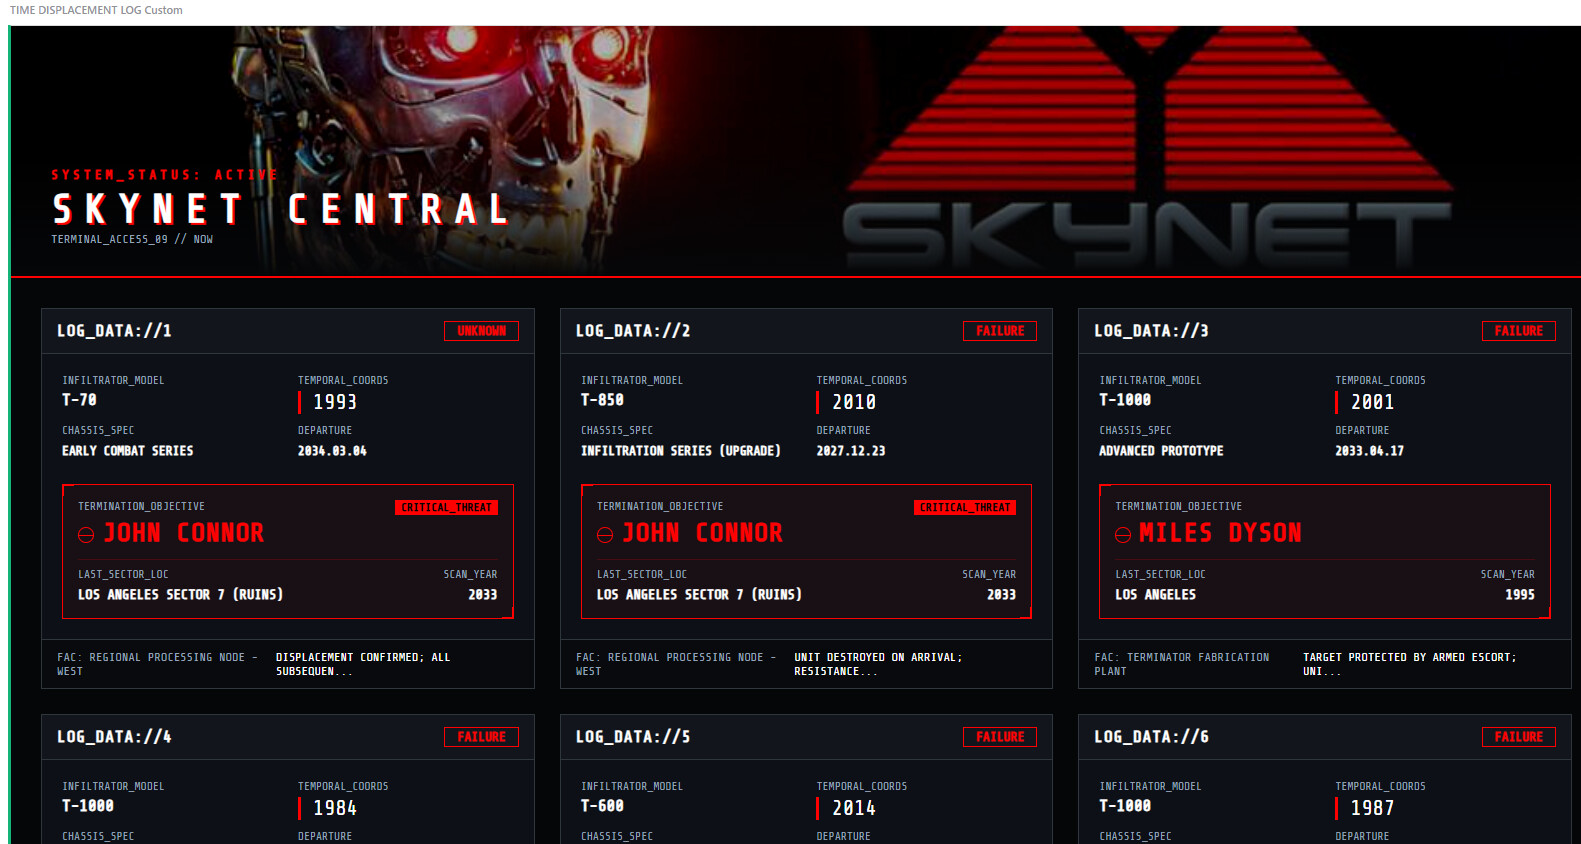Open the LOG_DATA://3 card header
This screenshot has height=844, width=1581.
point(1325,331)
